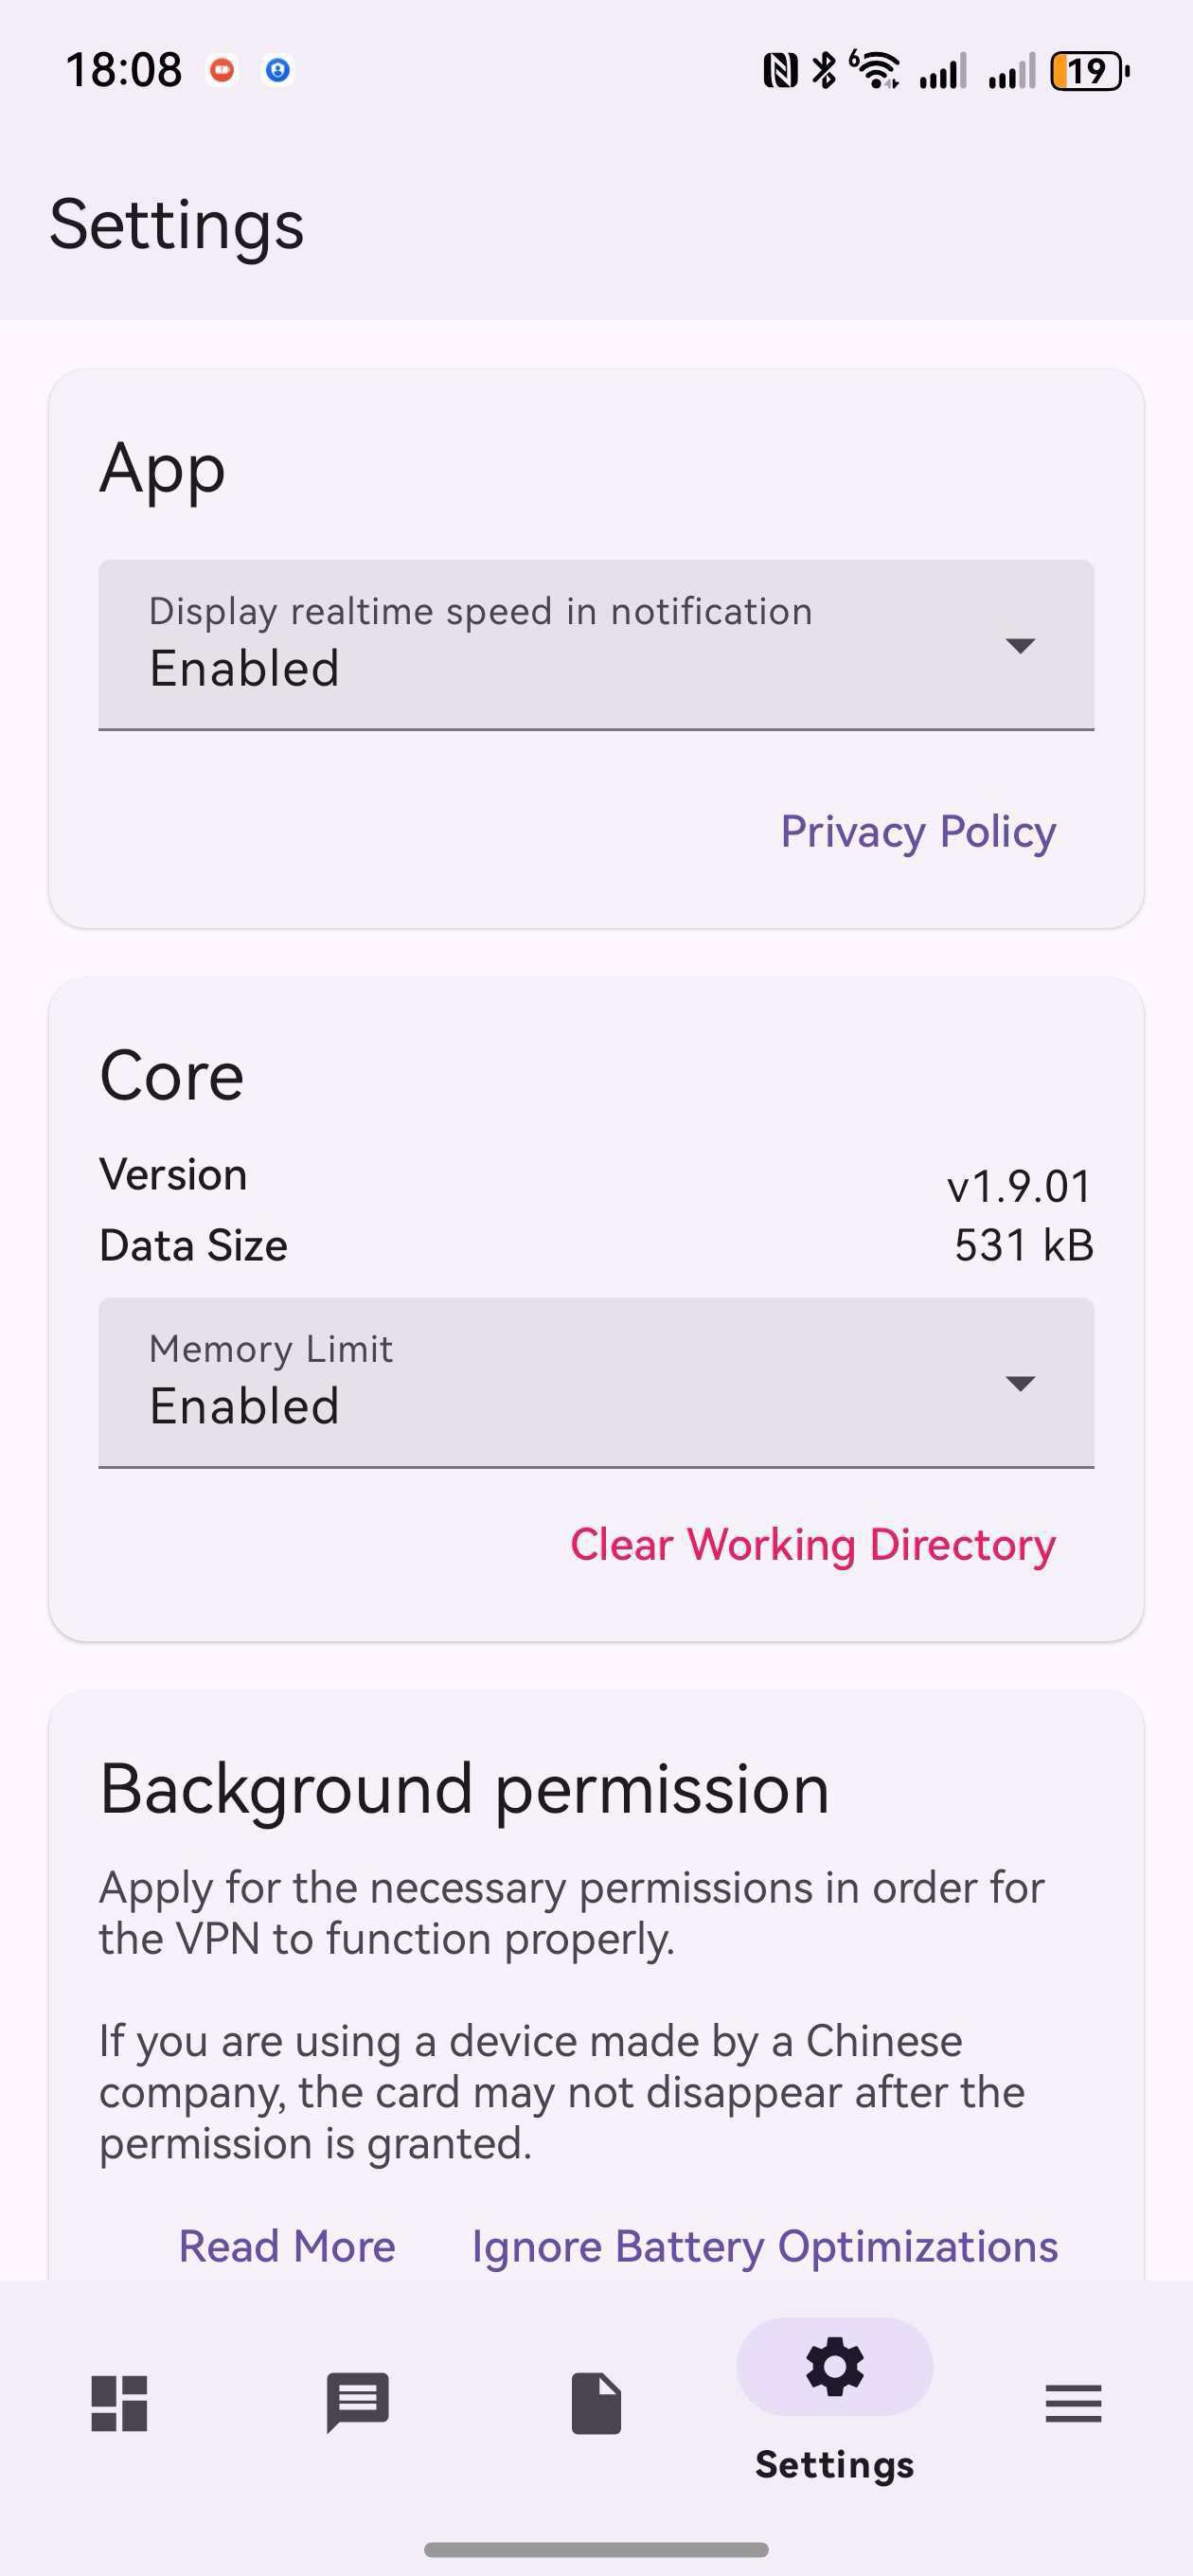The width and height of the screenshot is (1193, 2576).
Task: Open the Dashboard tab icon
Action: [x=119, y=2404]
